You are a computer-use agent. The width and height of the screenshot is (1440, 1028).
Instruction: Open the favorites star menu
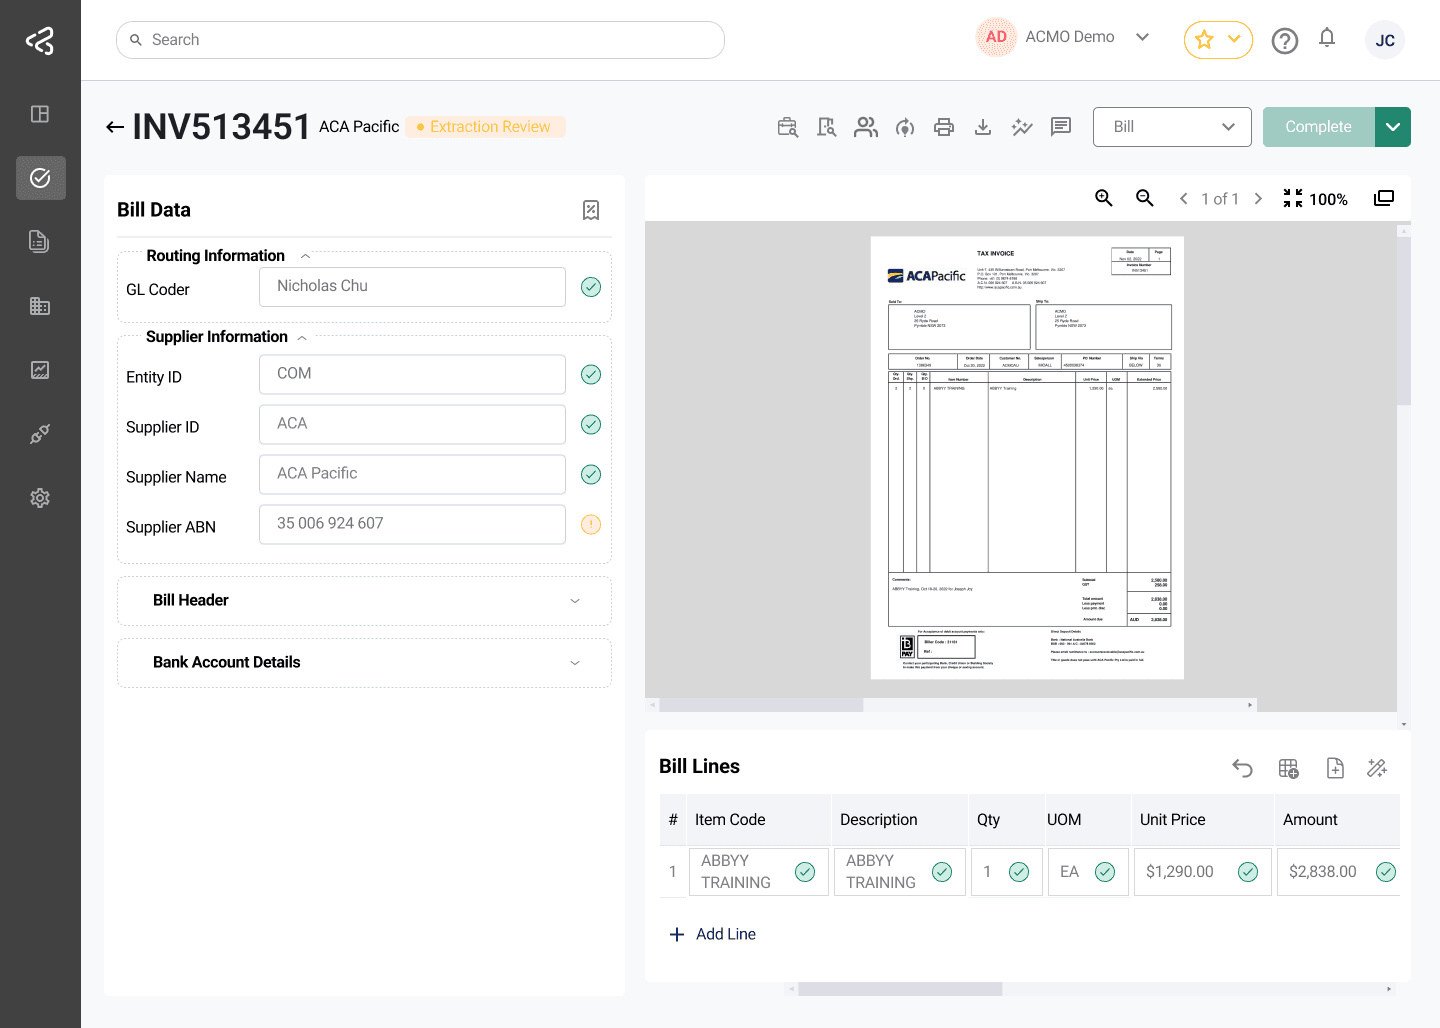point(1218,39)
